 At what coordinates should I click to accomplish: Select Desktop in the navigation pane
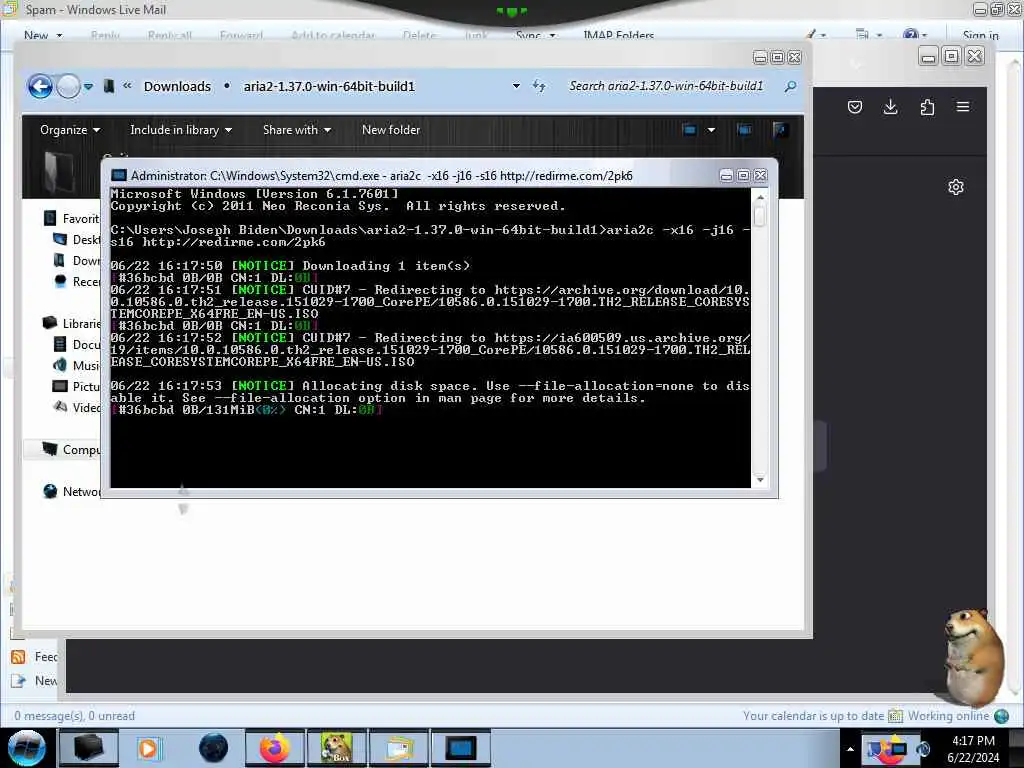(76, 240)
